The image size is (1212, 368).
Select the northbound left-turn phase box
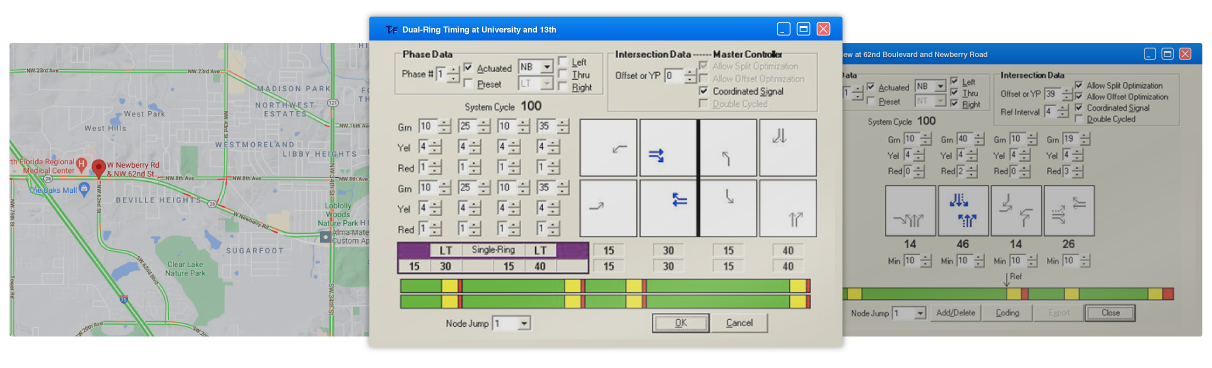[x=728, y=149]
